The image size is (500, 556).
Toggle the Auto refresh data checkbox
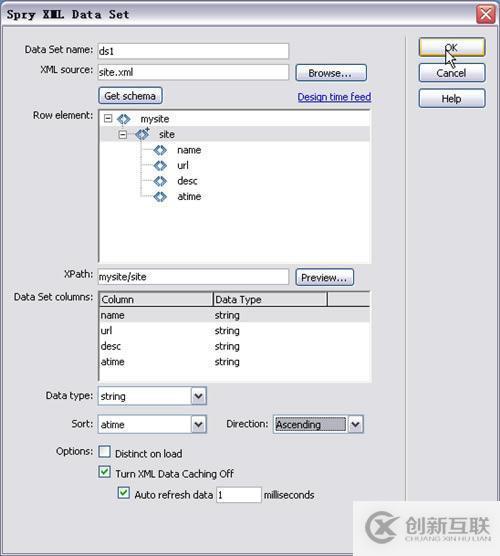pyautogui.click(x=123, y=493)
